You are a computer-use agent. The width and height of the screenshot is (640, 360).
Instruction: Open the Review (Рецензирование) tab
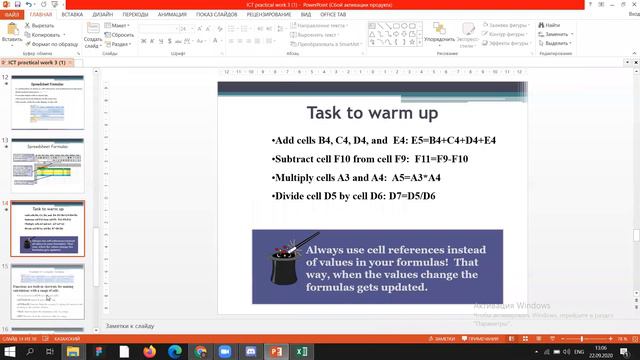(269, 14)
